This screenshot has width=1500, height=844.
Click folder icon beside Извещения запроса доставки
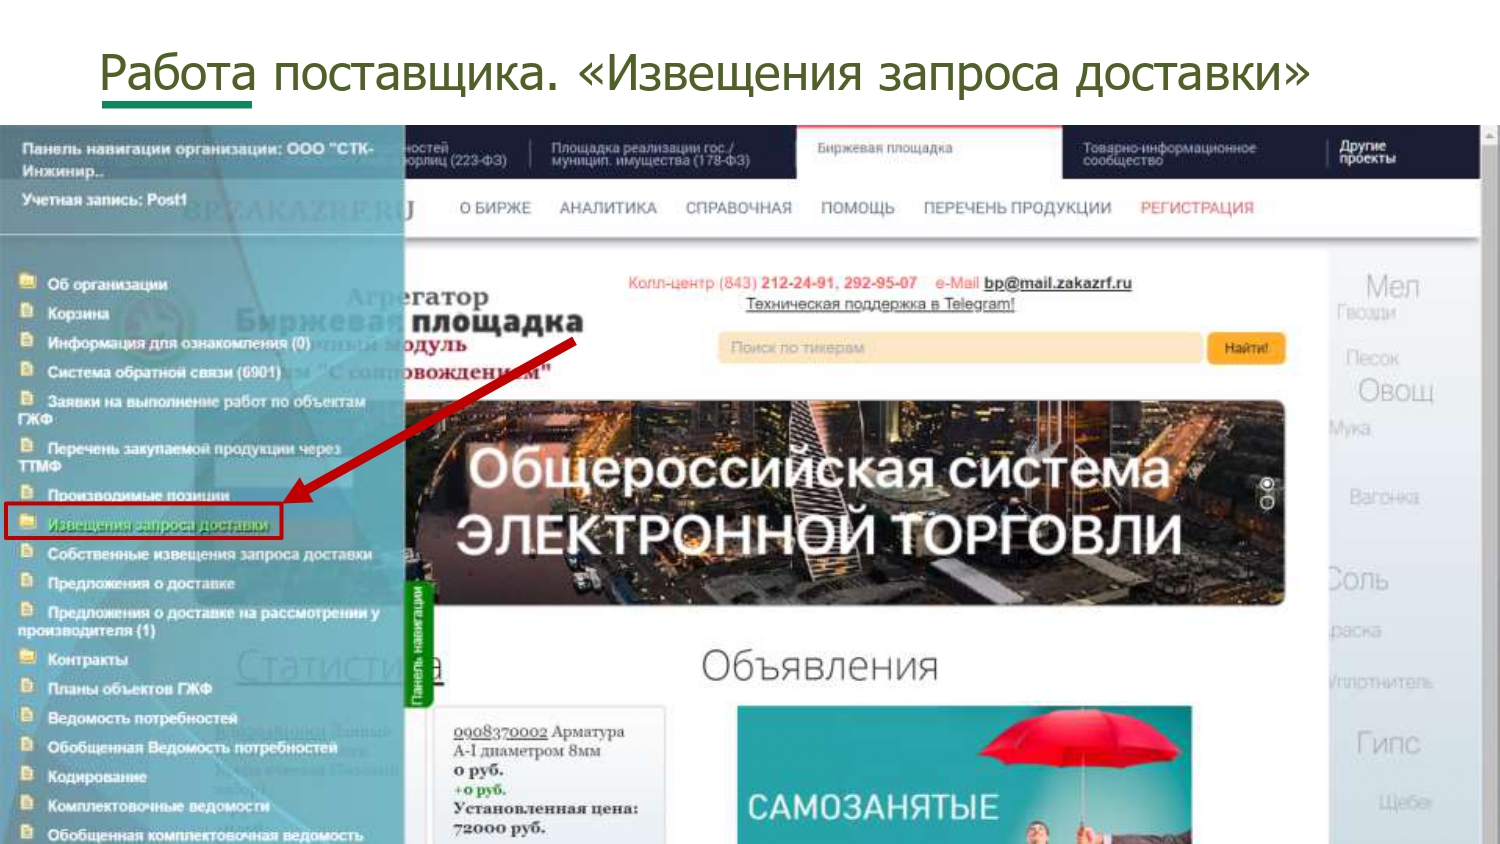pos(27,522)
